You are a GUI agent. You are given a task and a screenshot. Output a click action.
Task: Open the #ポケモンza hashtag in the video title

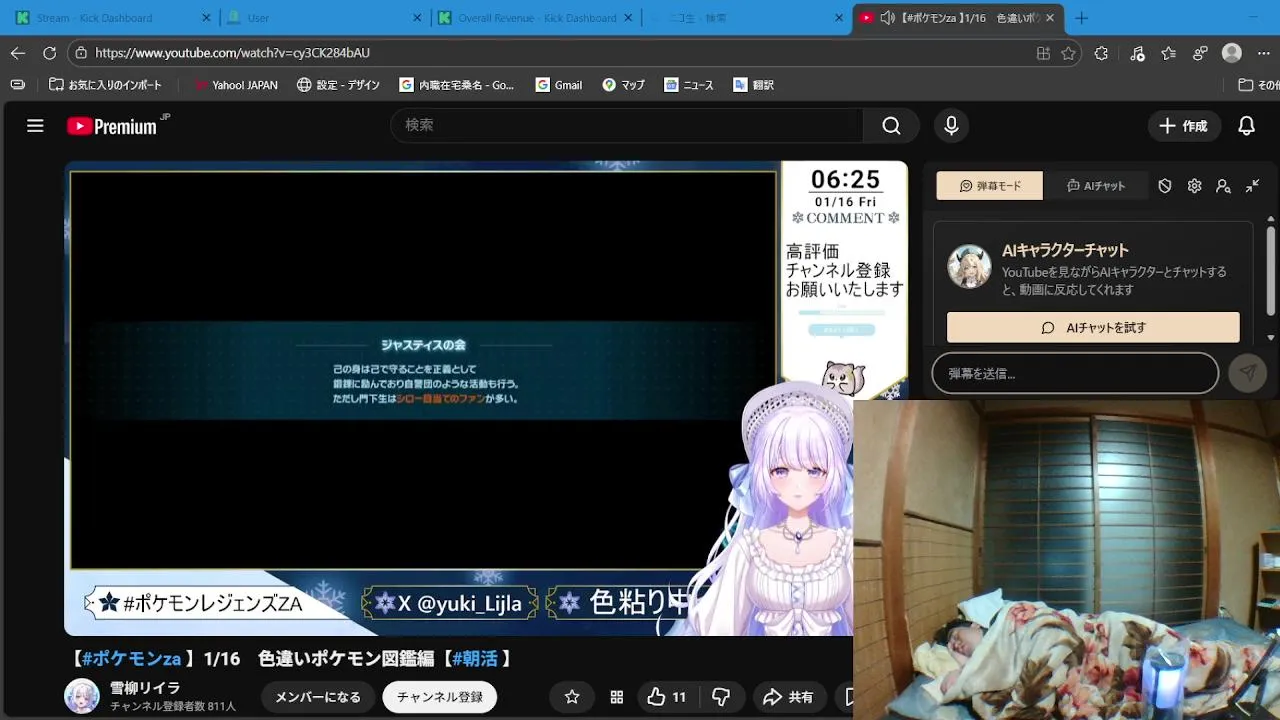131,658
